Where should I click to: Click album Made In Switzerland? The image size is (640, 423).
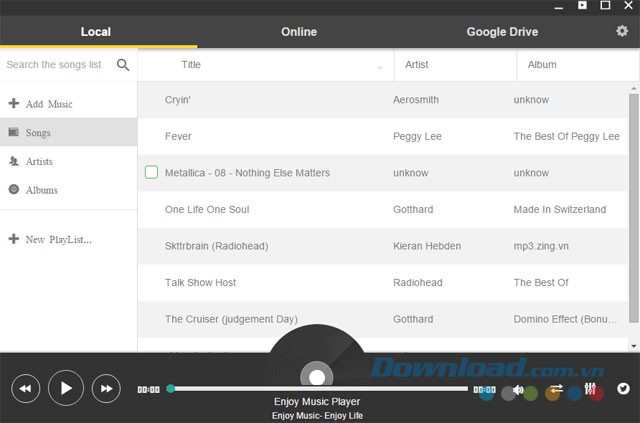click(560, 209)
